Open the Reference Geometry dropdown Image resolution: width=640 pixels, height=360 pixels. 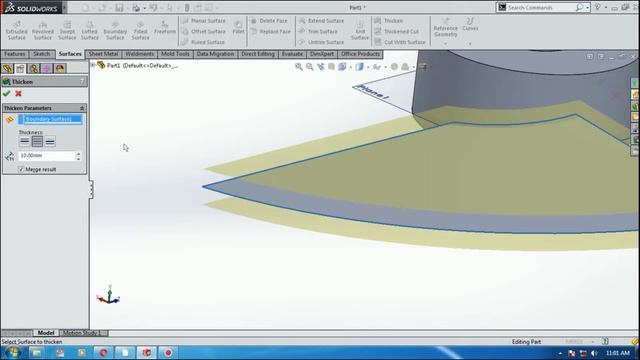pyautogui.click(x=445, y=31)
